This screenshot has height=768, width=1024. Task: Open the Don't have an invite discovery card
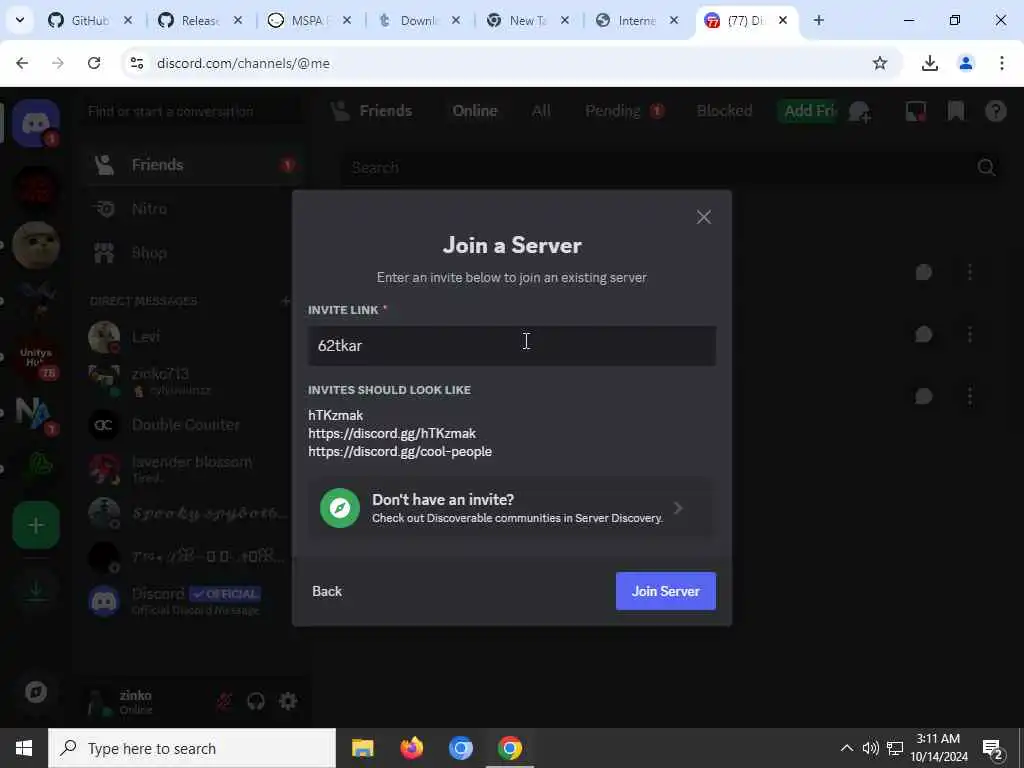pos(511,508)
